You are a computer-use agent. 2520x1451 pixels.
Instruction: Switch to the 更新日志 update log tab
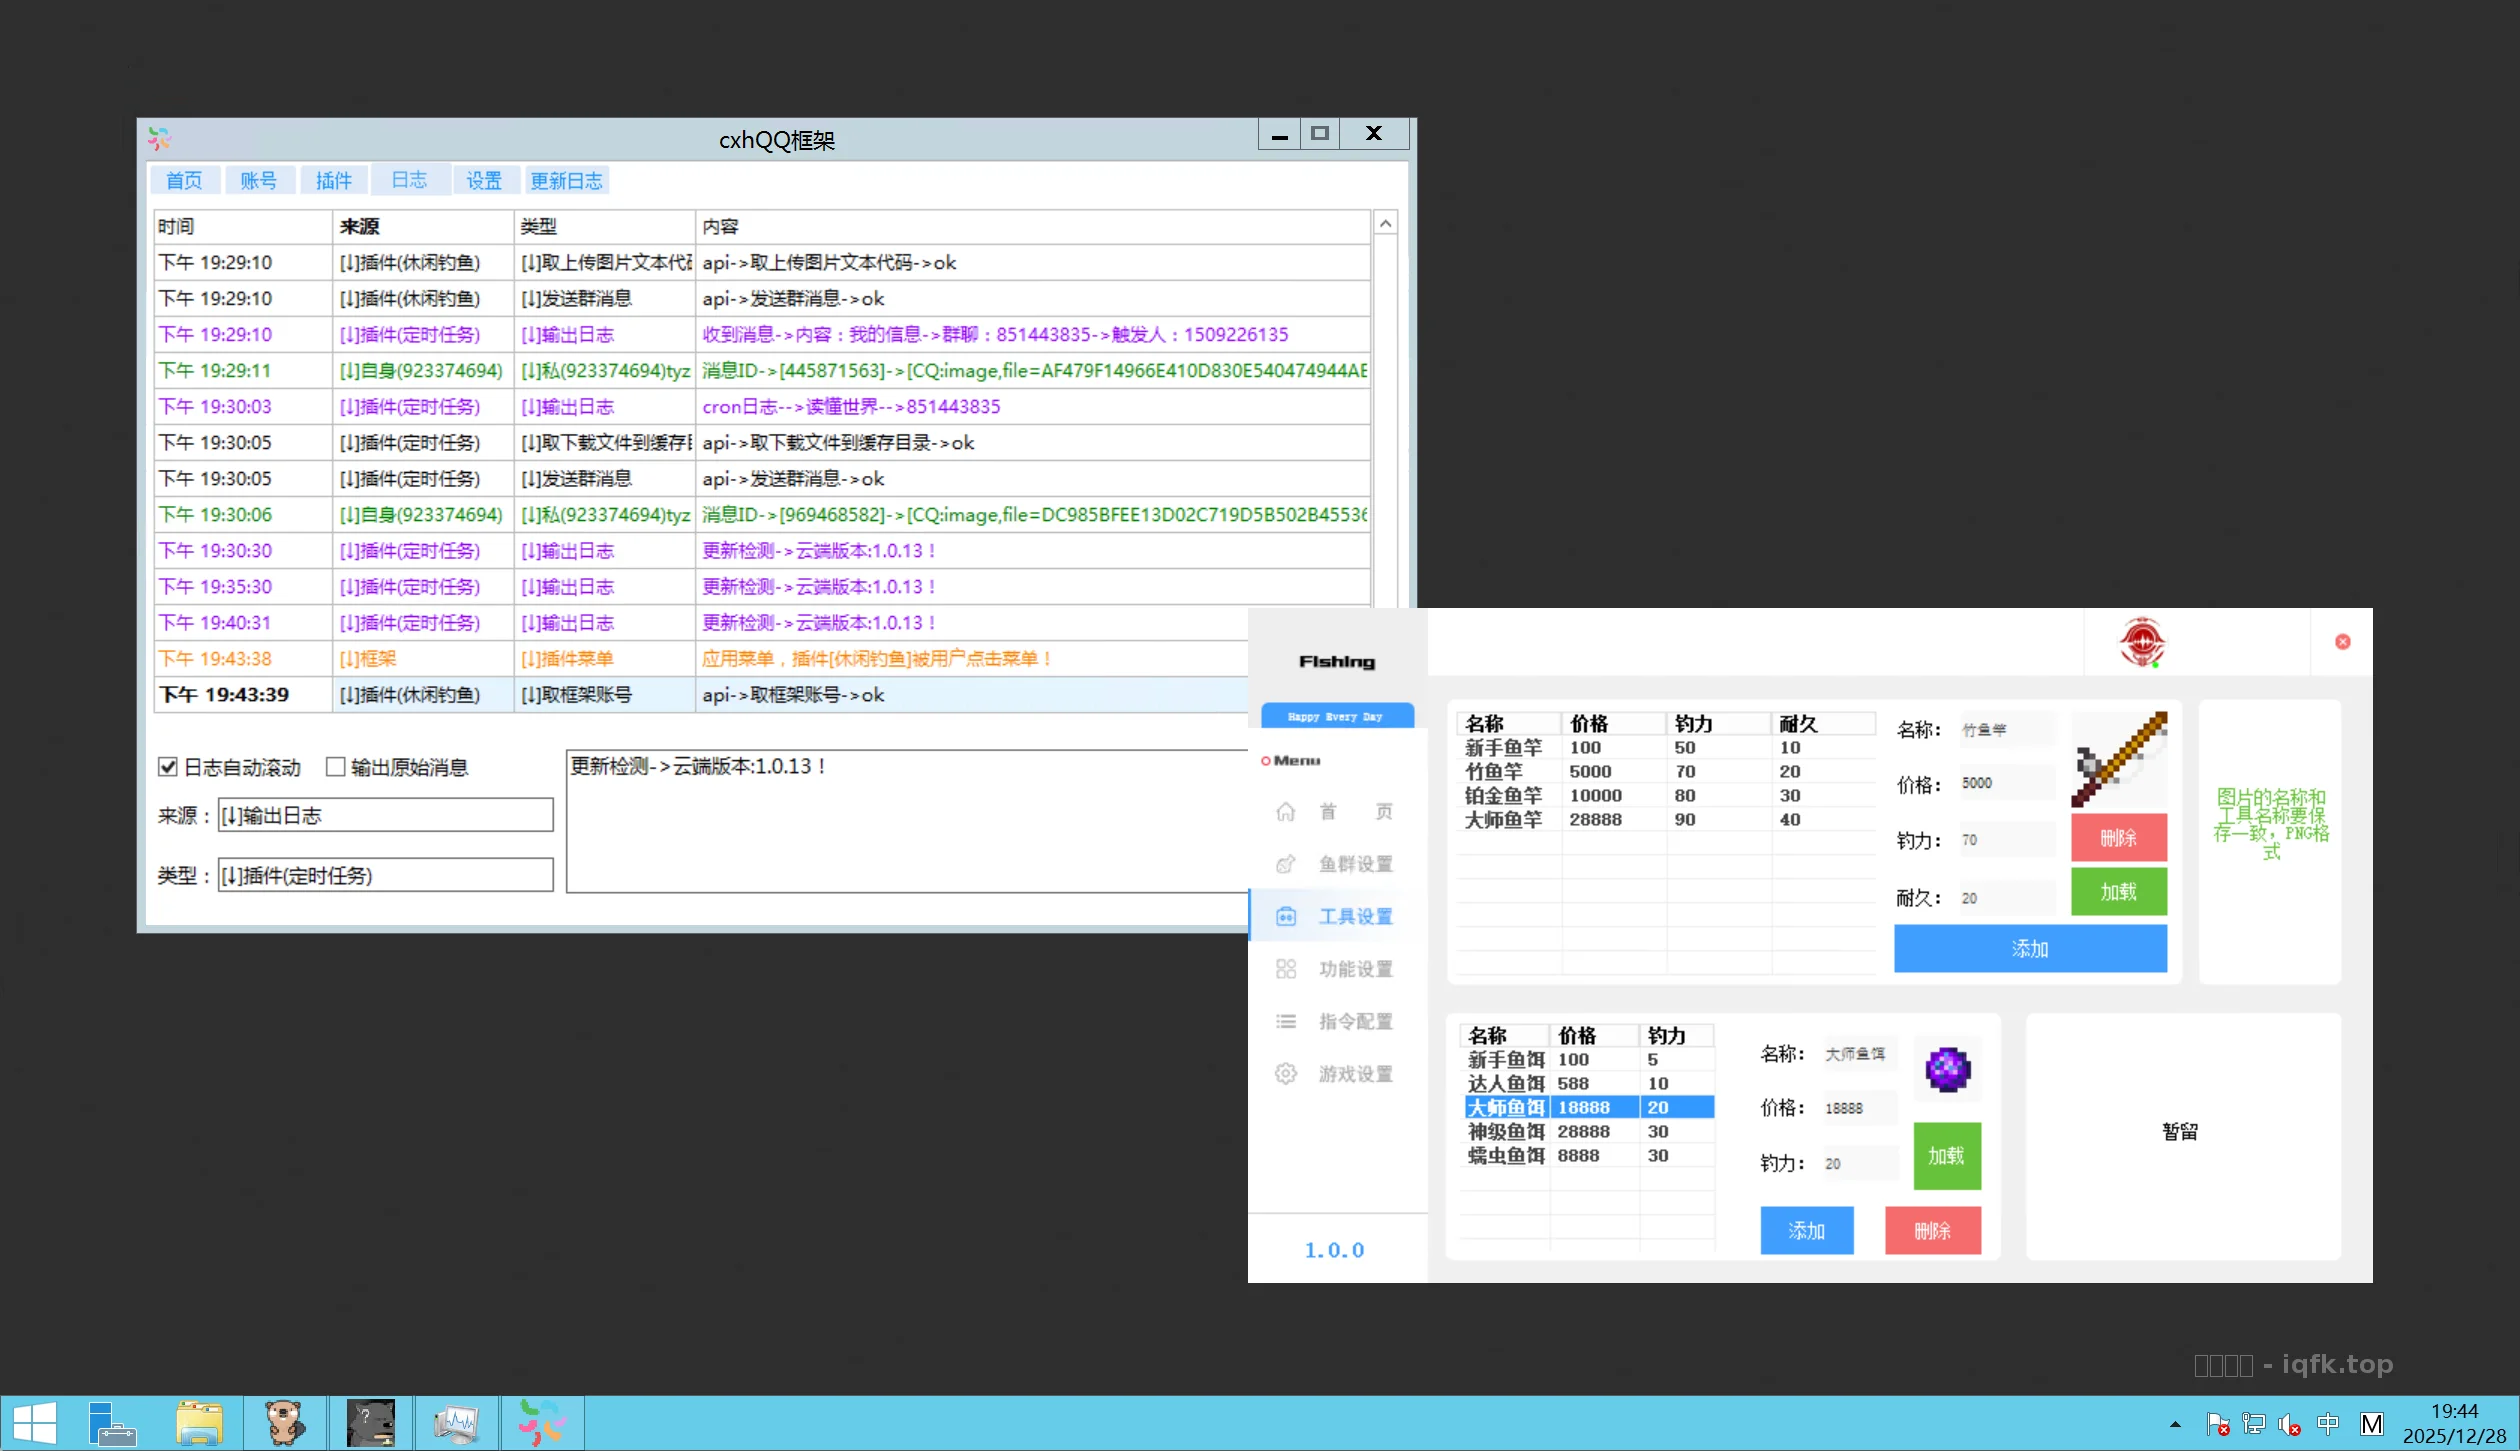(x=566, y=179)
